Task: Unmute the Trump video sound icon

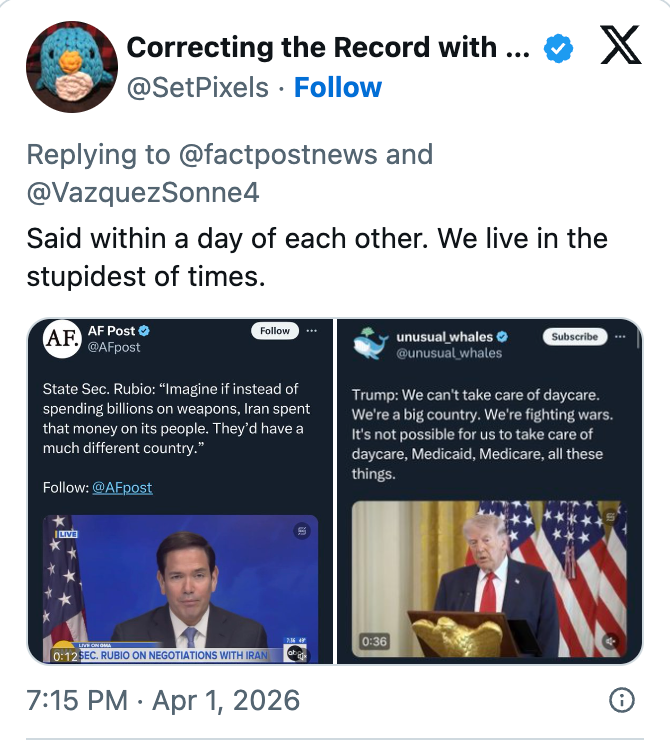Action: (x=611, y=641)
